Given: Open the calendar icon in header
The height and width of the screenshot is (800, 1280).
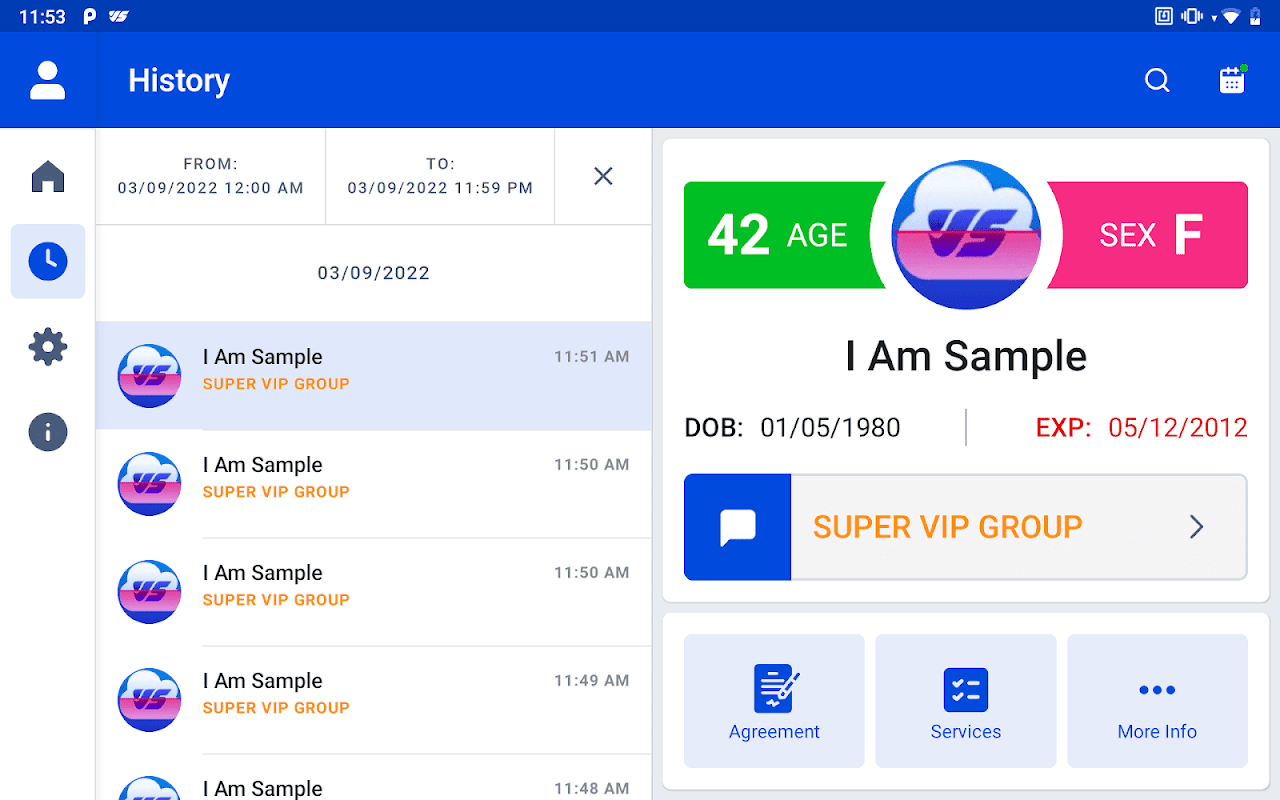Looking at the screenshot, I should 1233,80.
